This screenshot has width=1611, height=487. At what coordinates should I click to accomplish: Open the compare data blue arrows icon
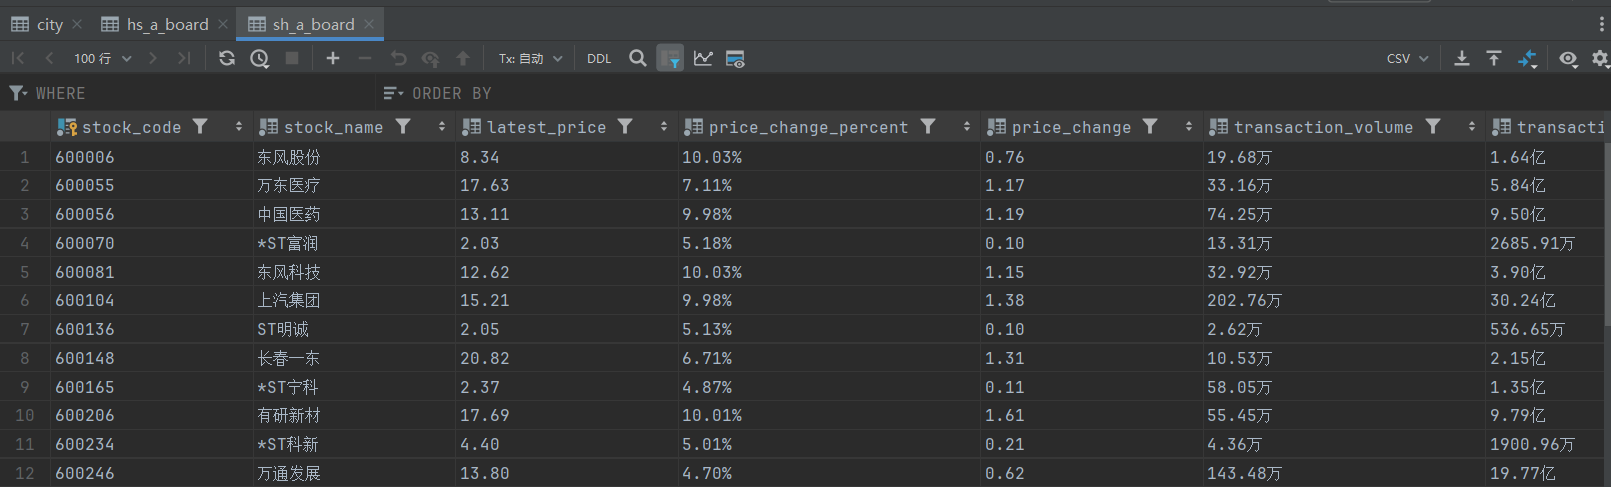pyautogui.click(x=1527, y=58)
